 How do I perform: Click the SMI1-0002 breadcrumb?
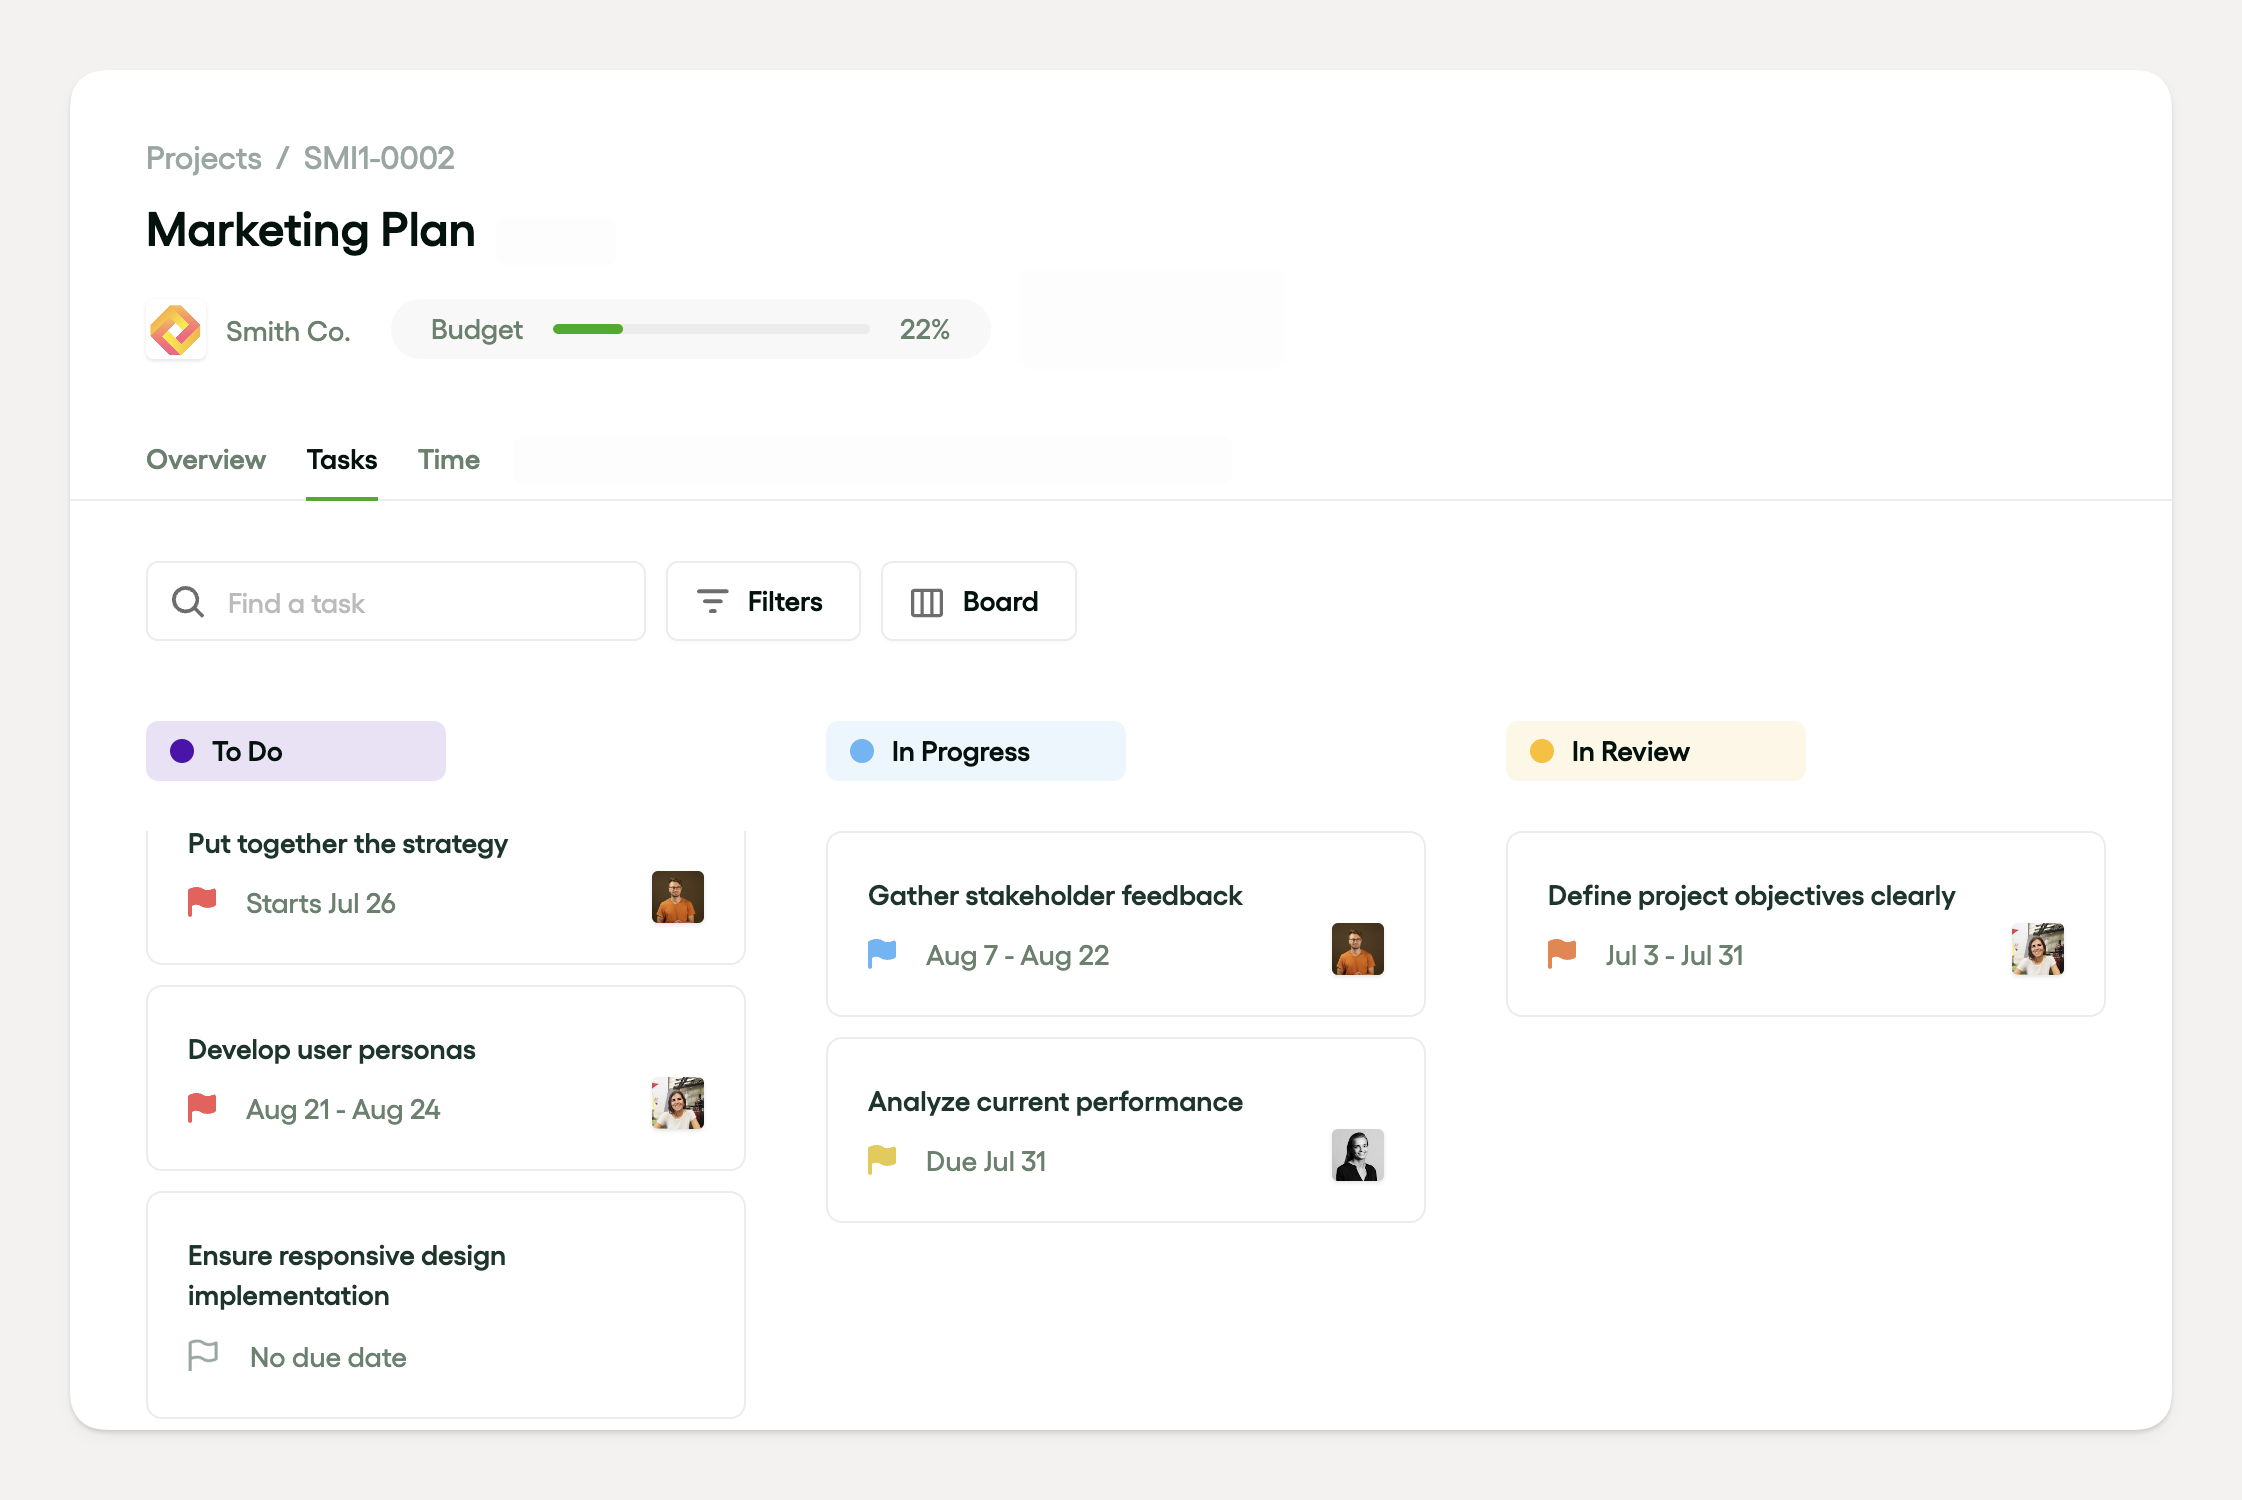[x=379, y=159]
